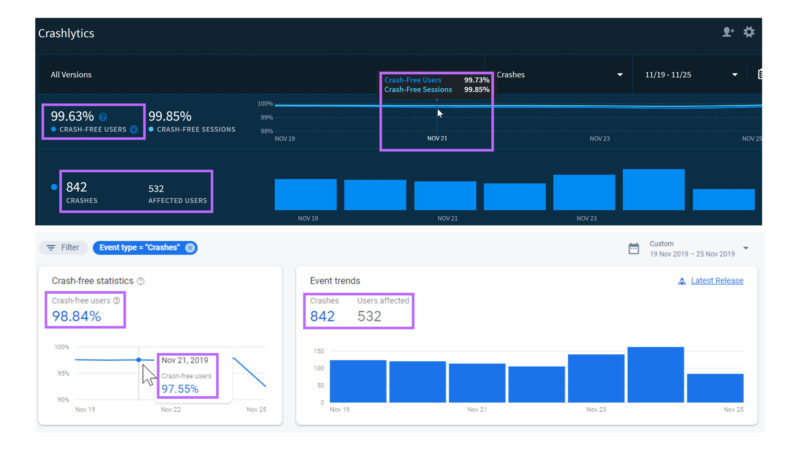800x450 pixels.
Task: Click the Nov 21 point on crash-free line
Action: [x=138, y=359]
